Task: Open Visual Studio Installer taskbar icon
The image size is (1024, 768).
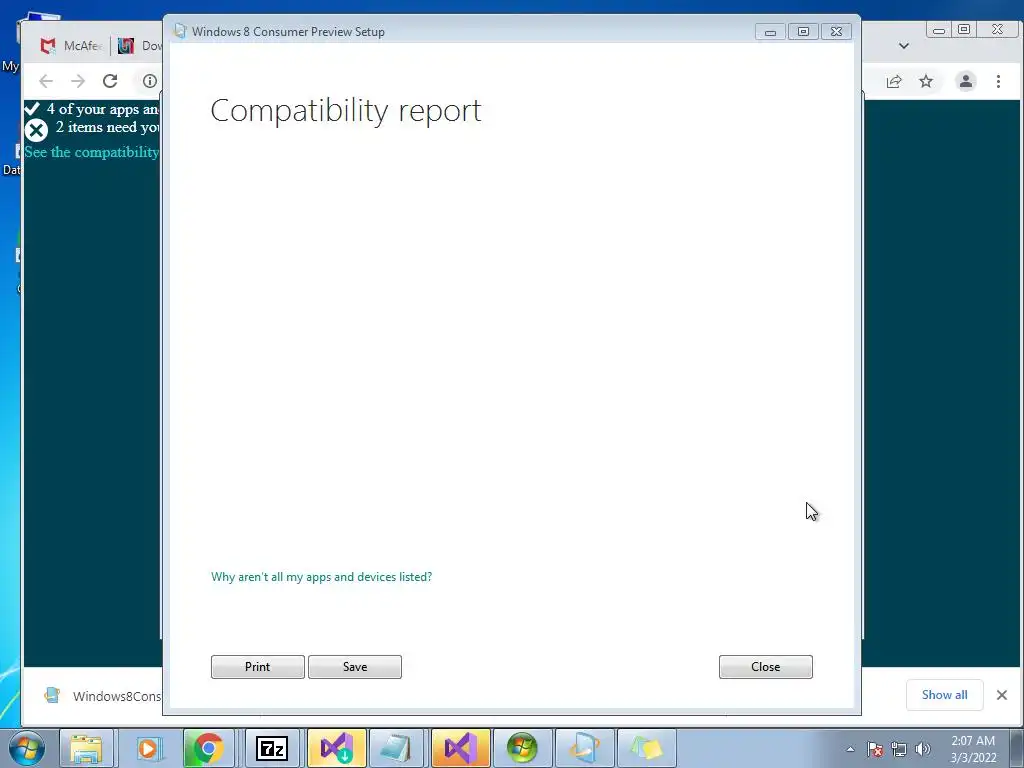Action: click(336, 748)
